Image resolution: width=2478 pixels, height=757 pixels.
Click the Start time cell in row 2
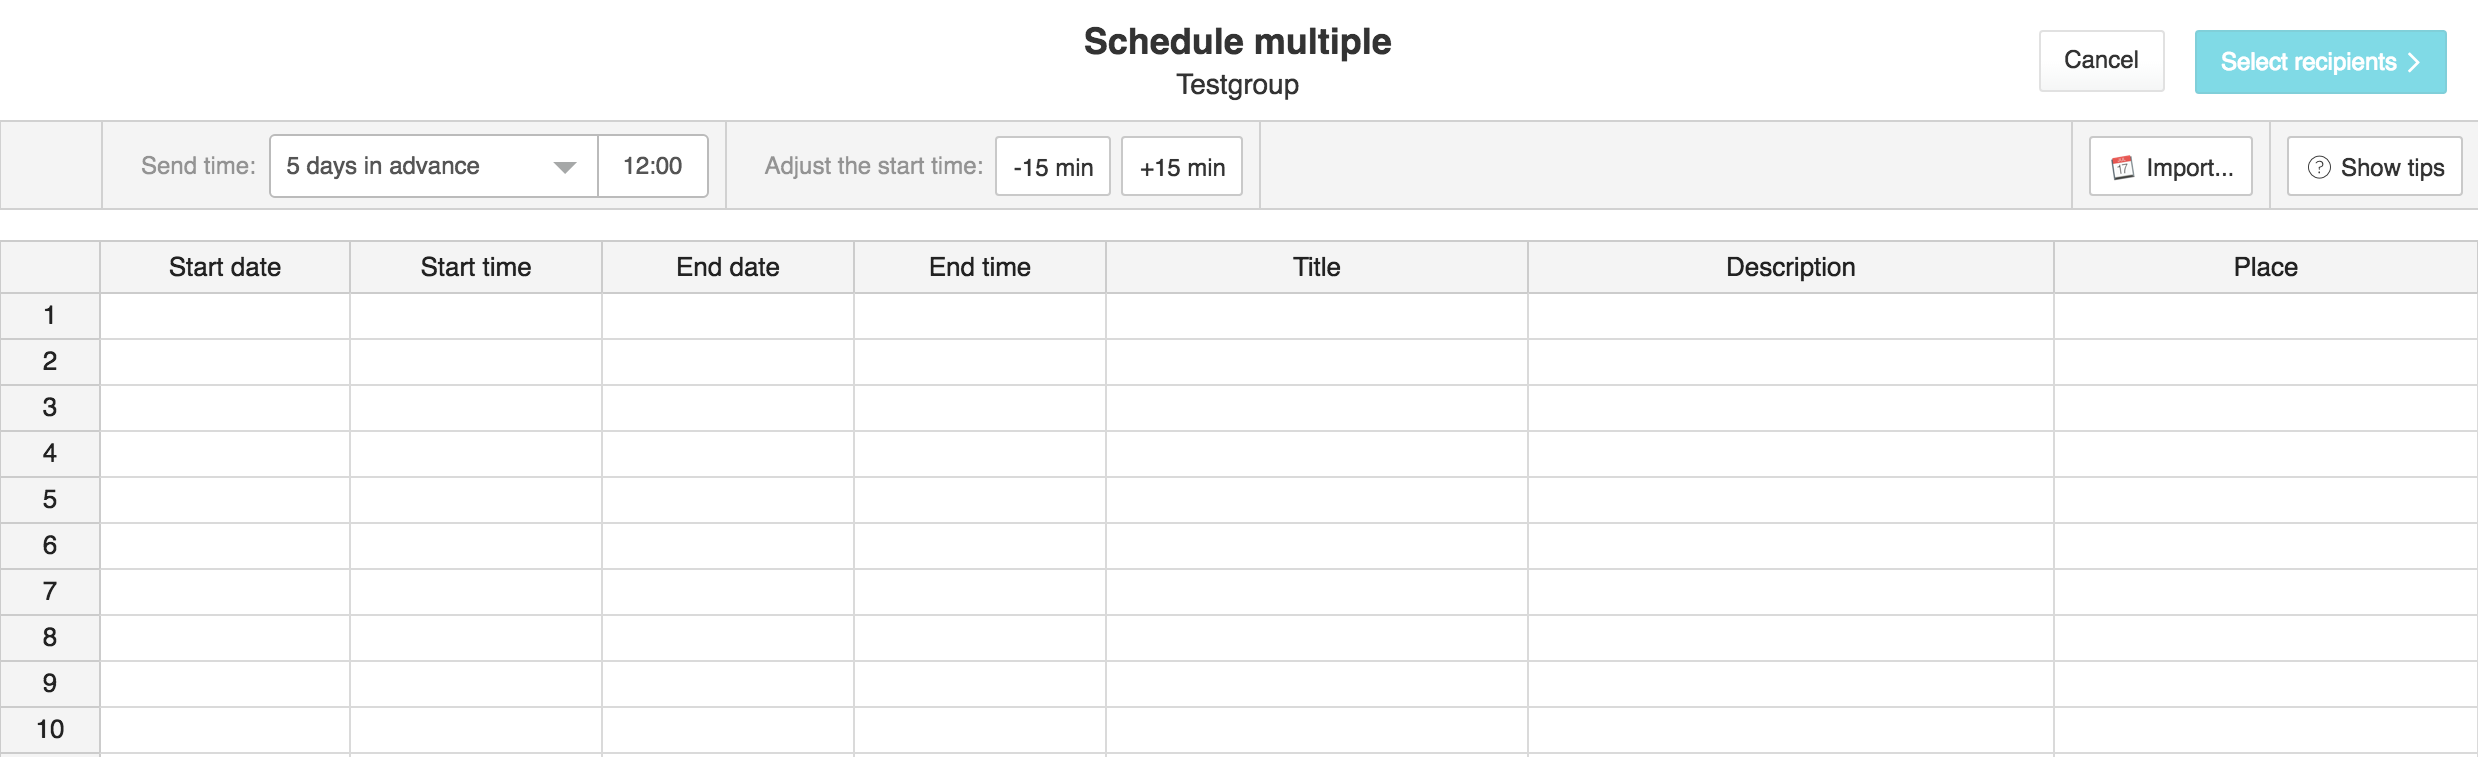(476, 362)
